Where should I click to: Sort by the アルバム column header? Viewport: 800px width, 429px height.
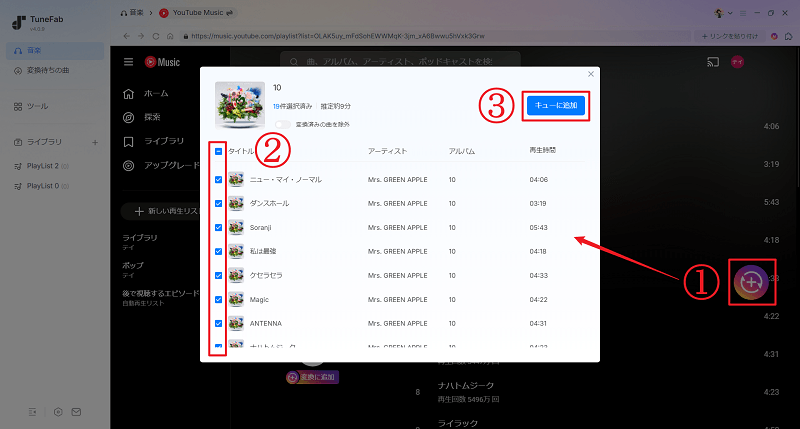pyautogui.click(x=462, y=151)
